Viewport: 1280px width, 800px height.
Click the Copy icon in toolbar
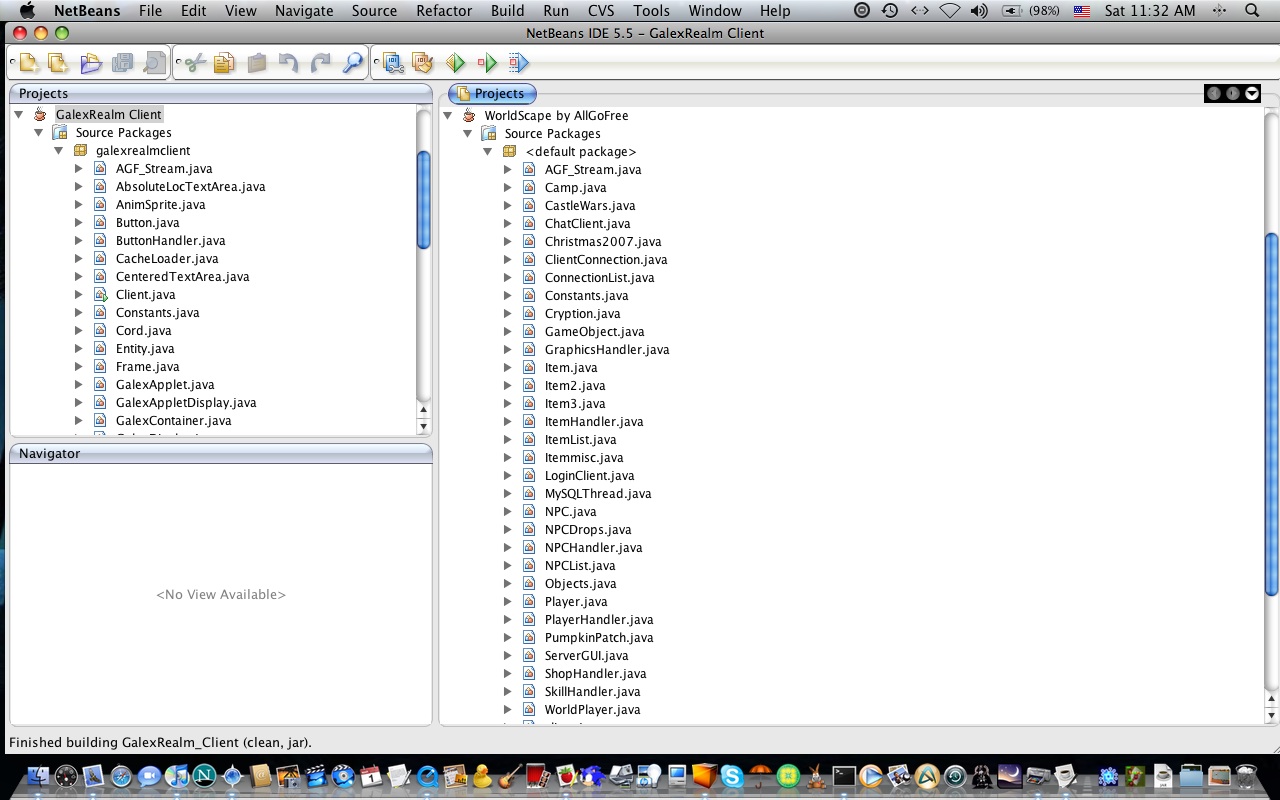[x=224, y=64]
